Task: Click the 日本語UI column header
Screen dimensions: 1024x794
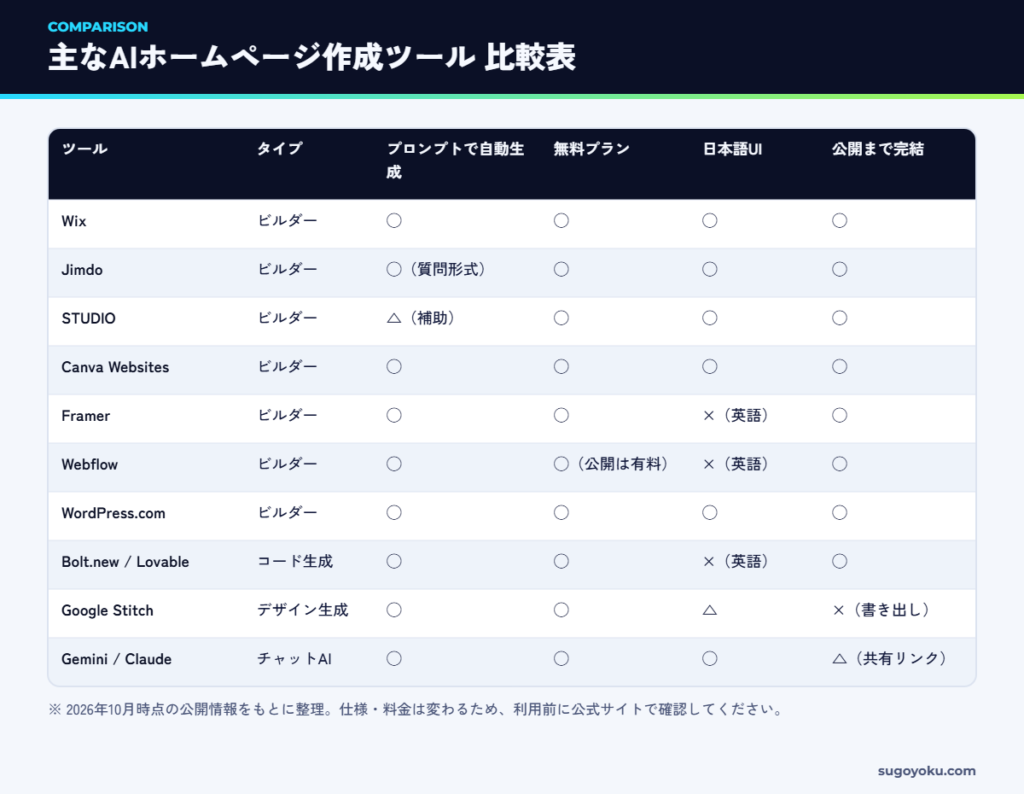Action: [732, 149]
